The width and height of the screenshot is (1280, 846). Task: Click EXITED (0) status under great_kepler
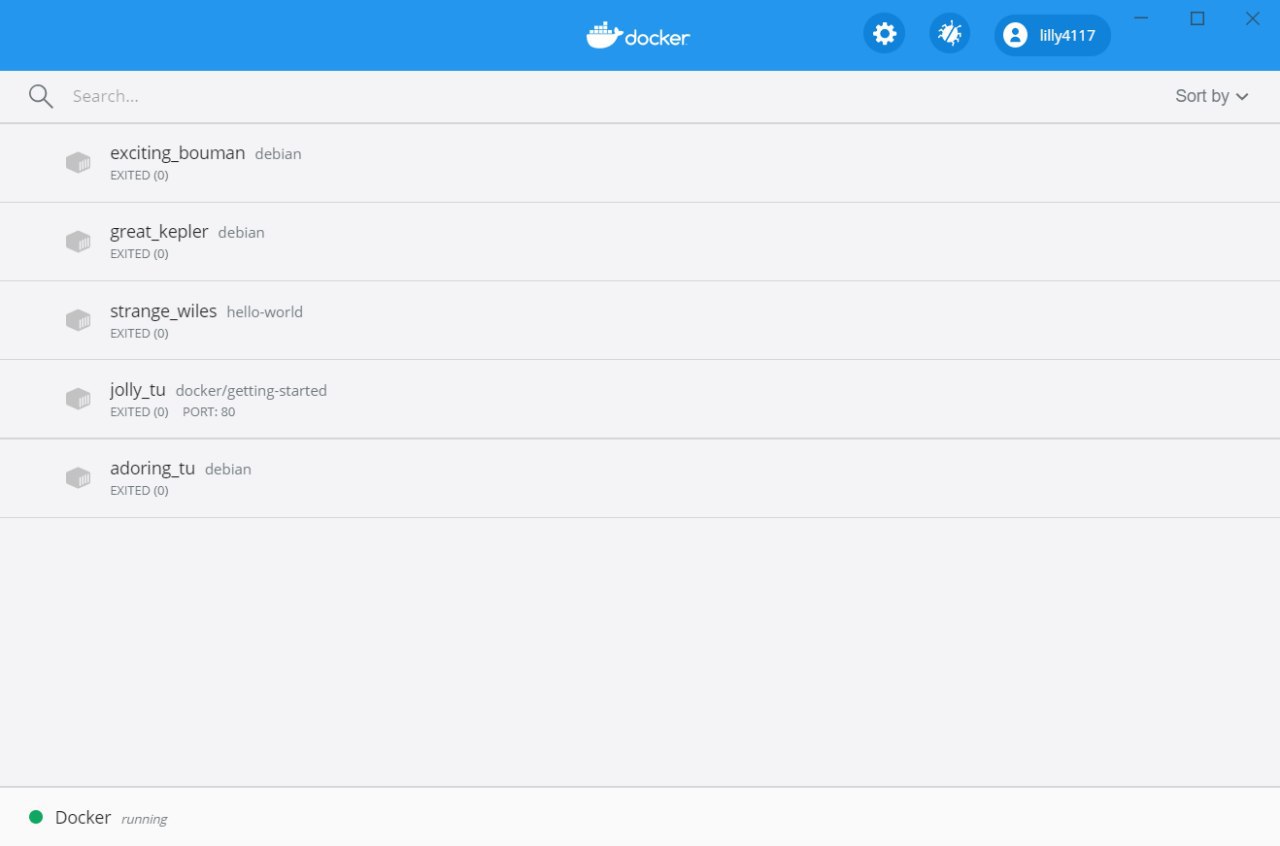139,254
